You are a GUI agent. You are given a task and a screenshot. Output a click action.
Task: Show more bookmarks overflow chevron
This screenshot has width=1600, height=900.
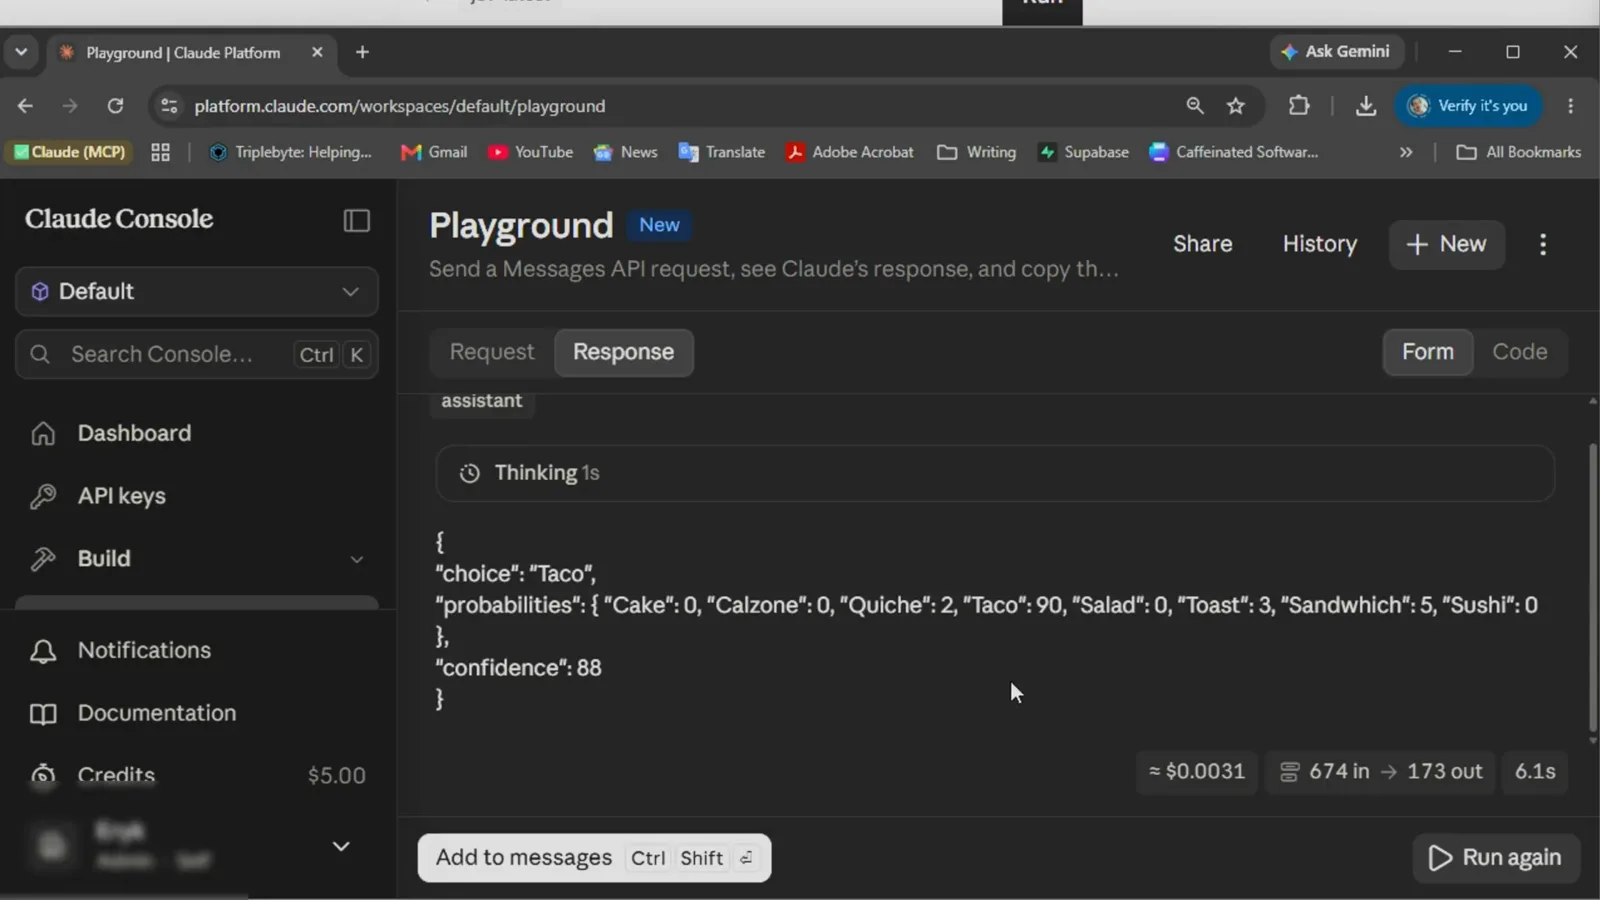[1406, 152]
